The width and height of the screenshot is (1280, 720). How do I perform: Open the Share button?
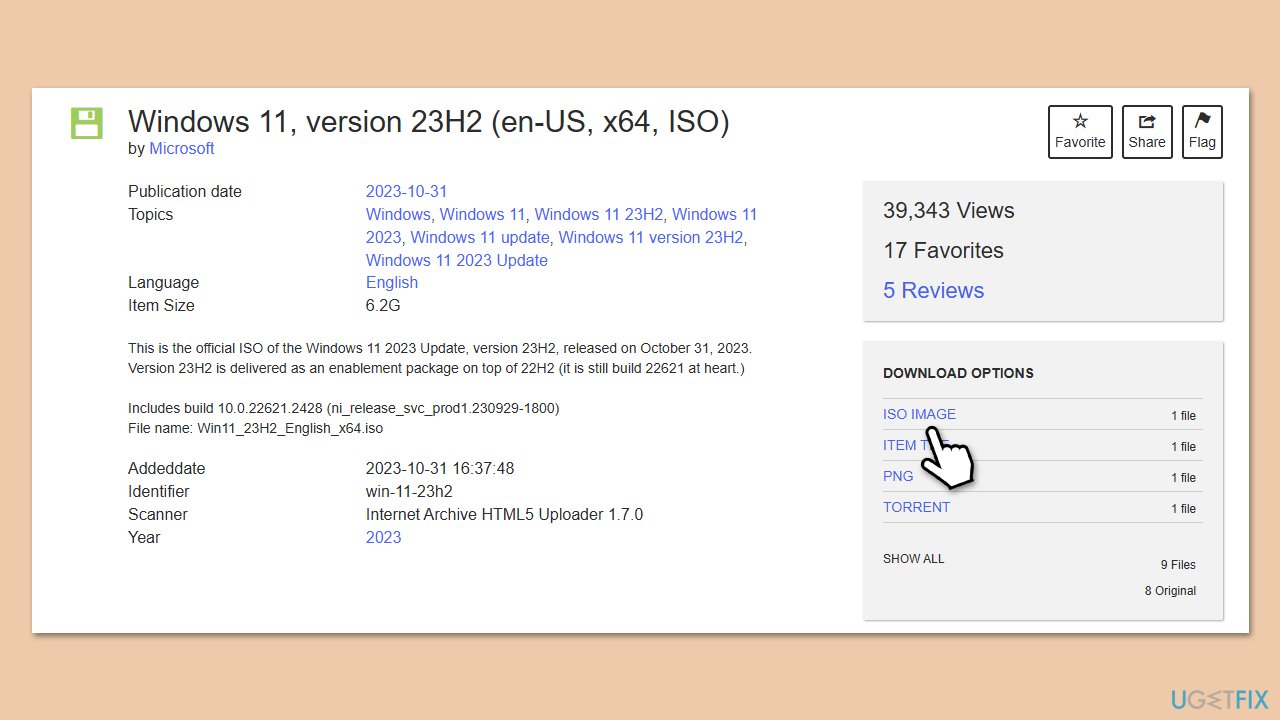click(x=1147, y=132)
